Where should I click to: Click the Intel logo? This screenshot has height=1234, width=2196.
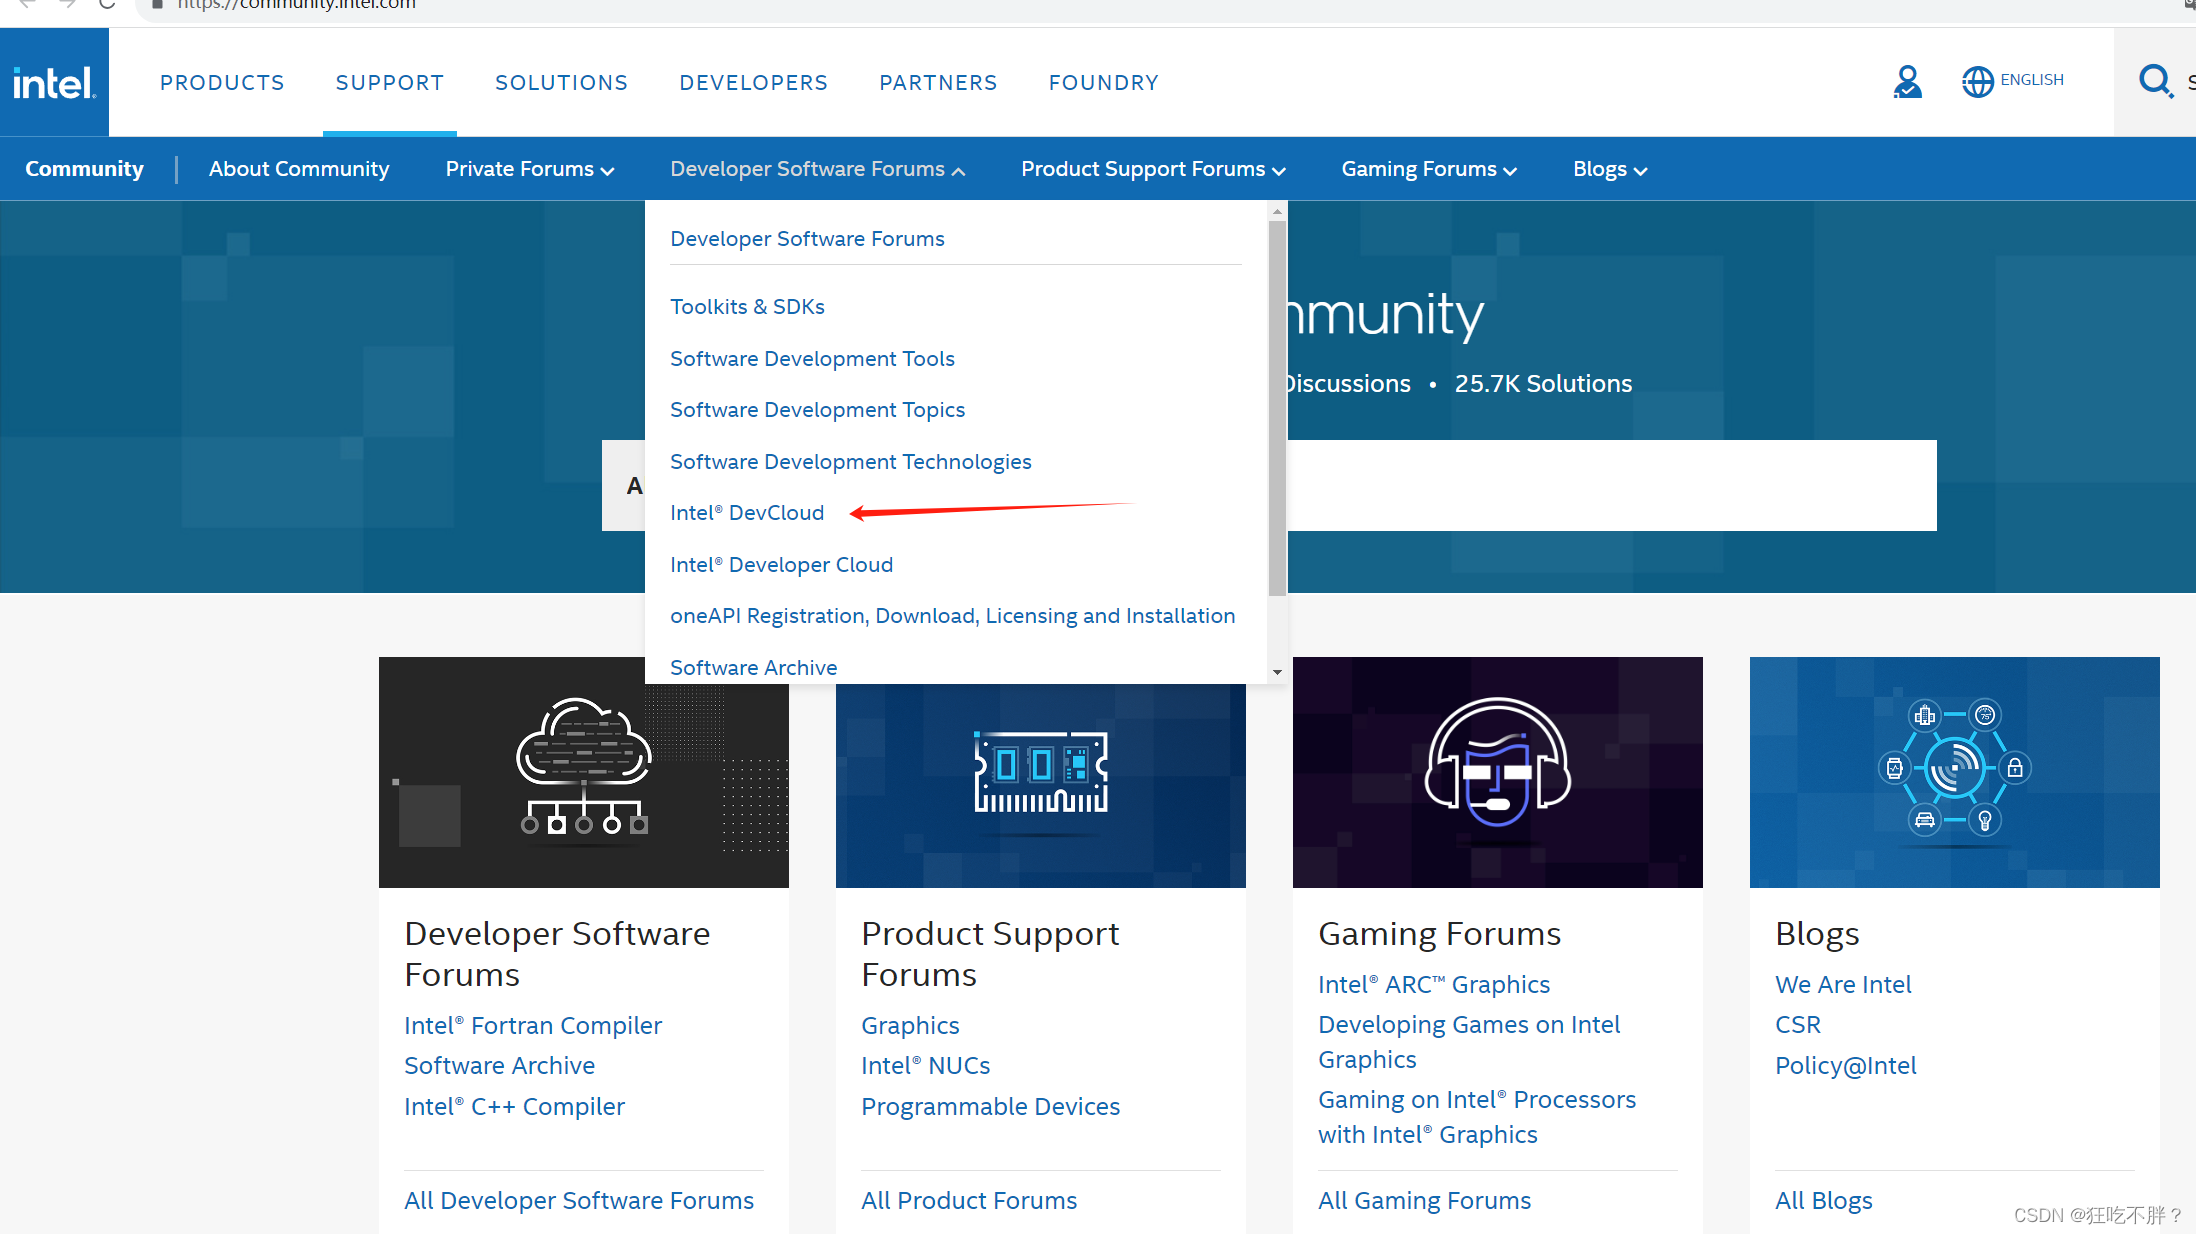(54, 81)
